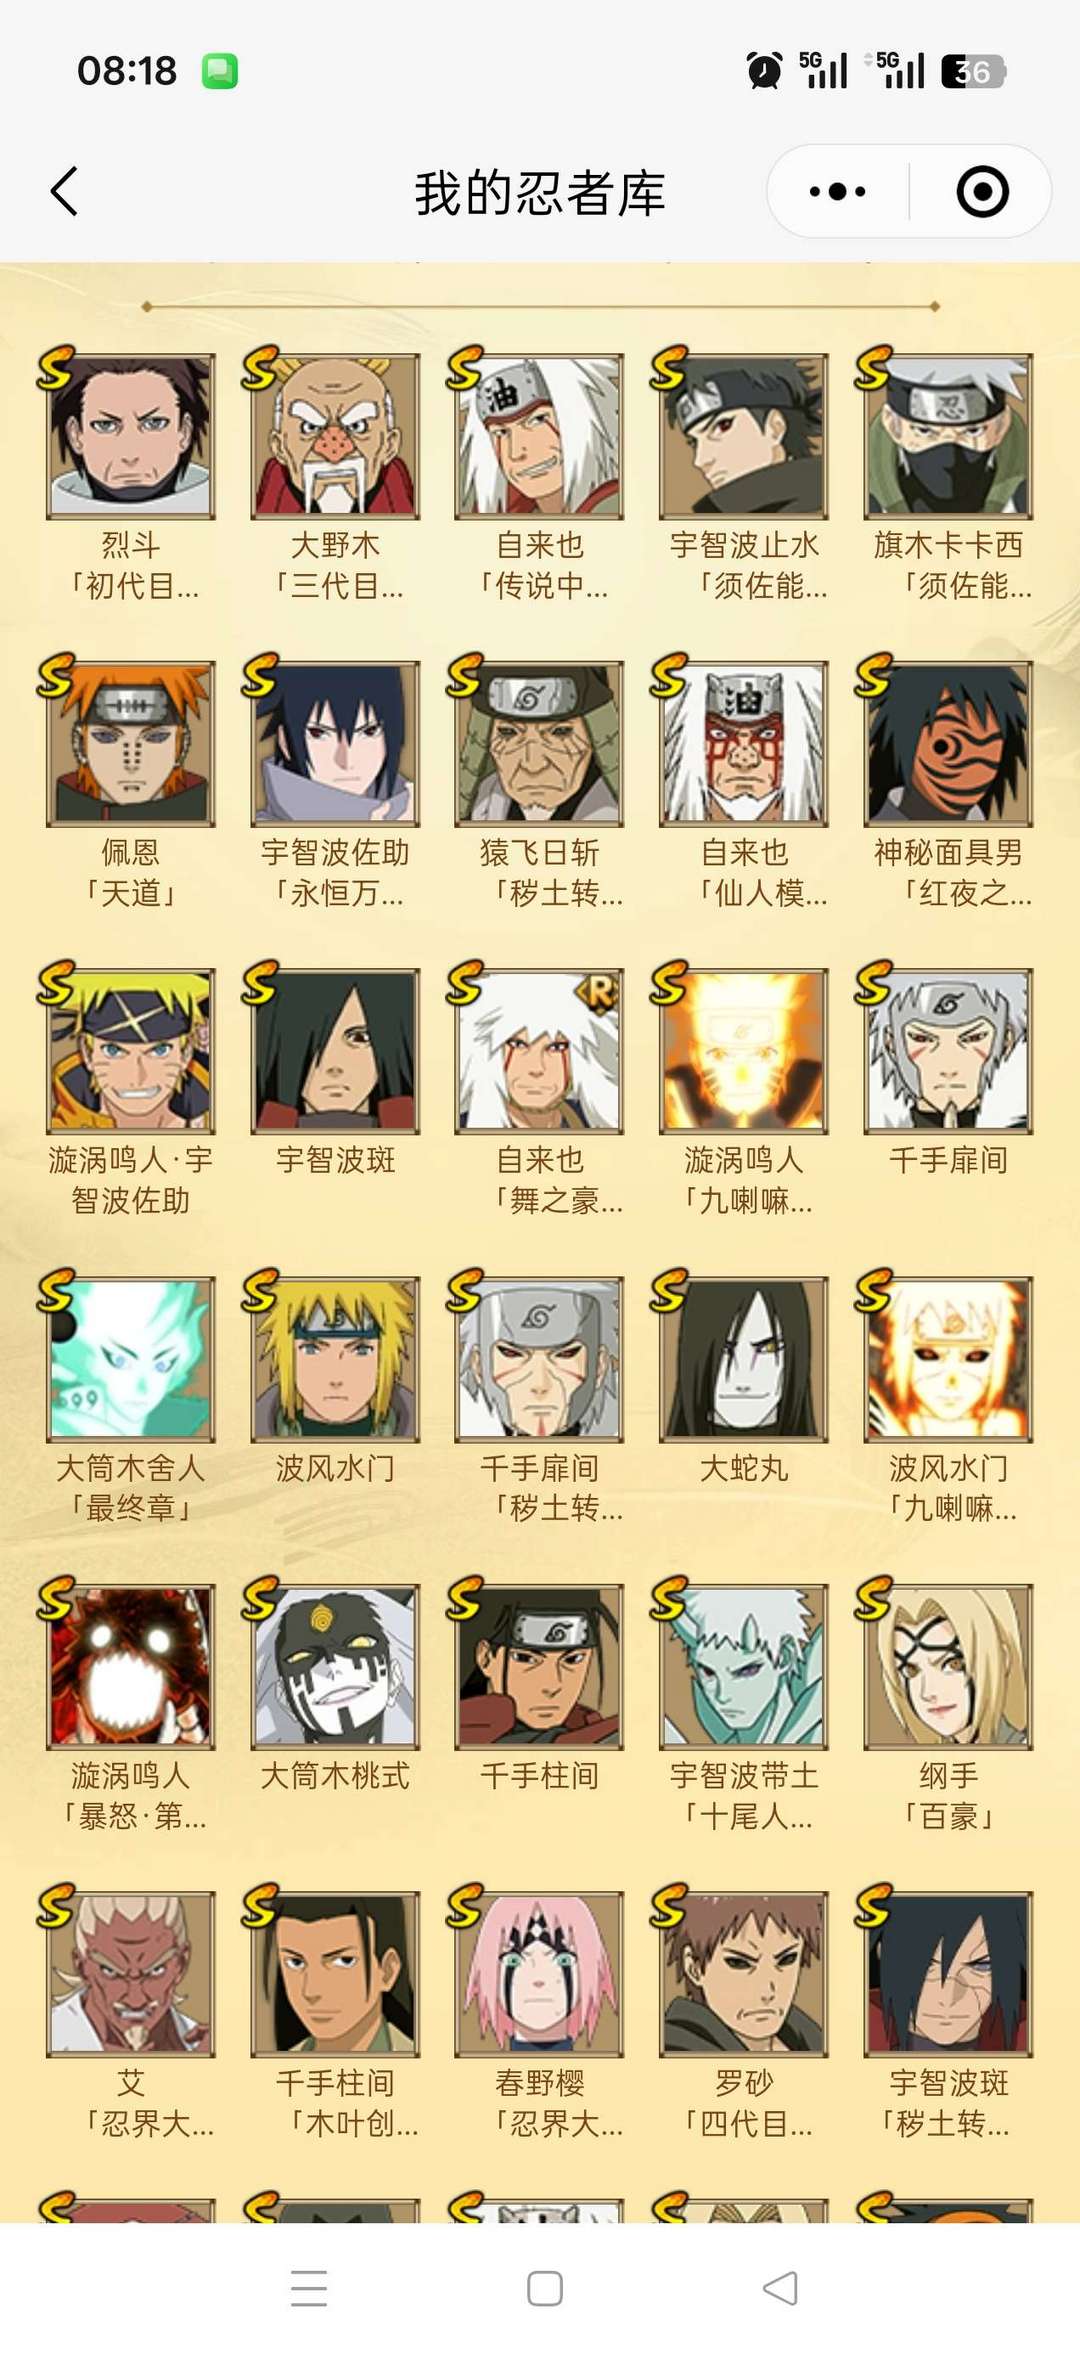Screen dimensions: 1080x2354
Task: Go back using the left arrow
Action: pos(64,191)
